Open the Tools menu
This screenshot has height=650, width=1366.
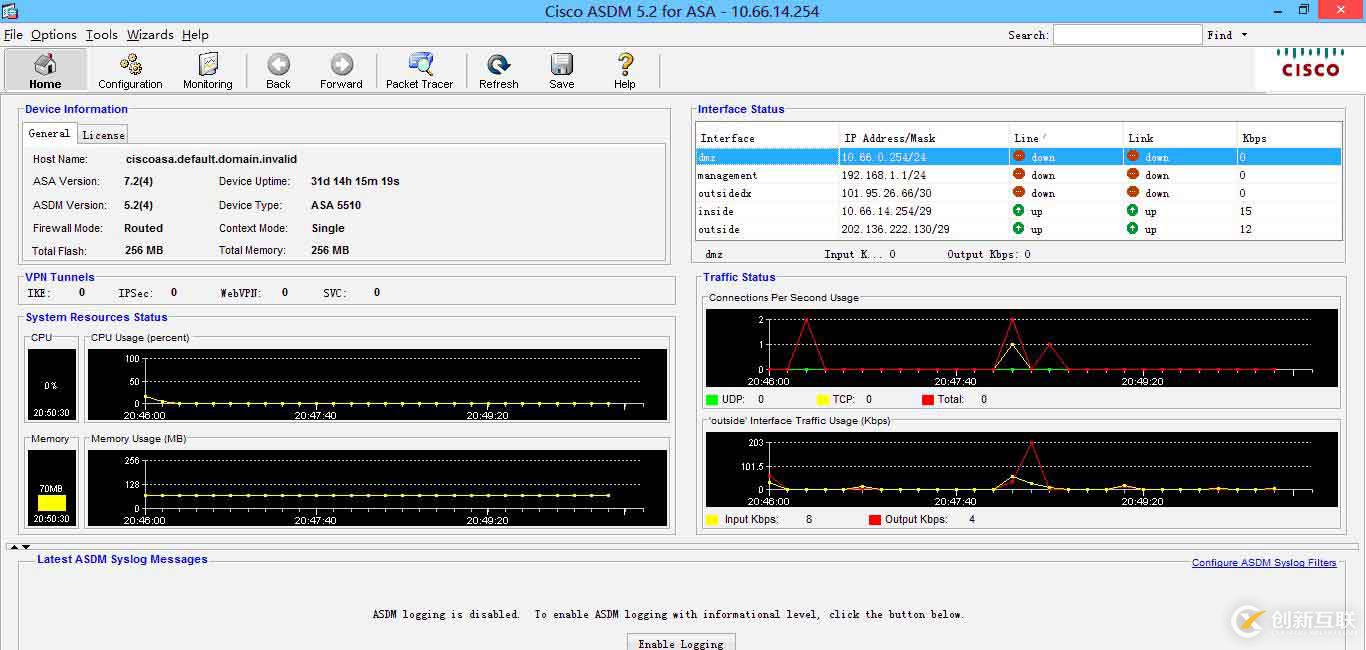pyautogui.click(x=101, y=35)
